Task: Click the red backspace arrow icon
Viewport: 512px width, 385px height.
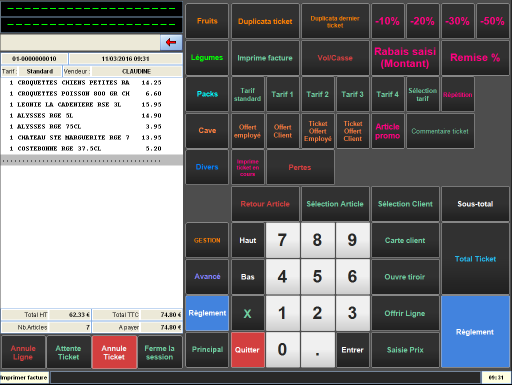Action: (x=171, y=42)
